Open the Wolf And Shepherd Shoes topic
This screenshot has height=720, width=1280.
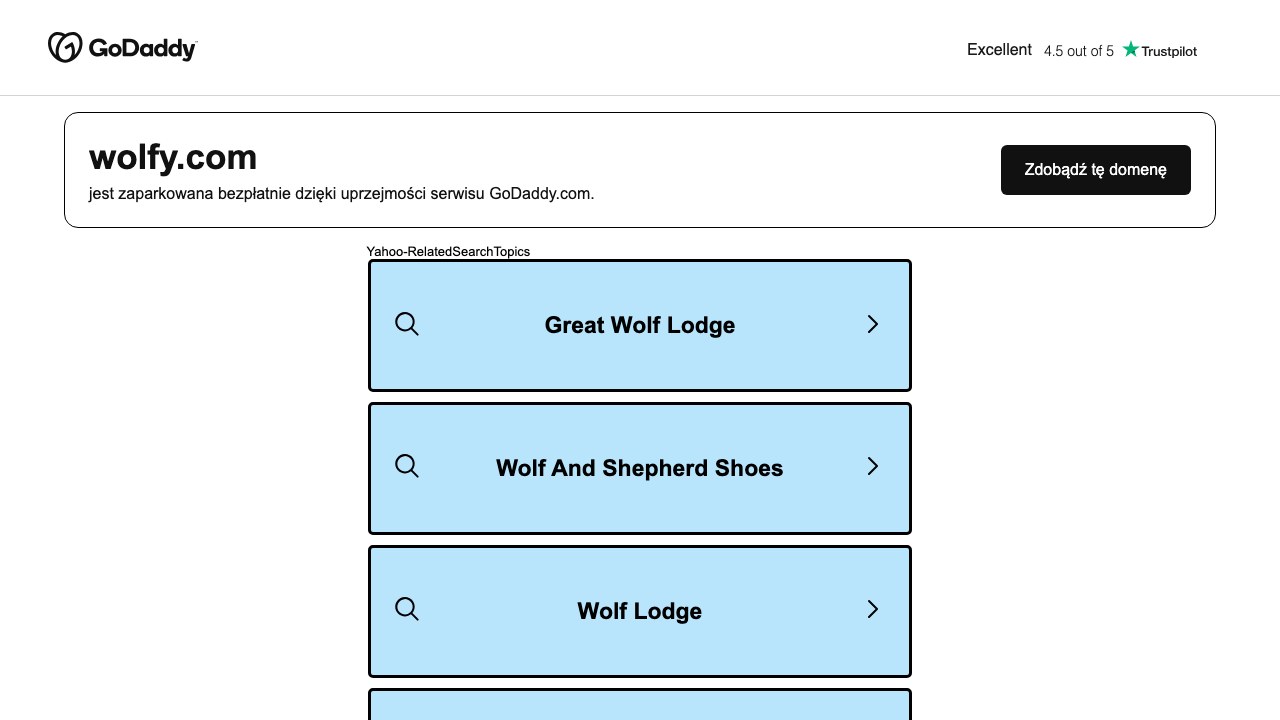tap(640, 468)
